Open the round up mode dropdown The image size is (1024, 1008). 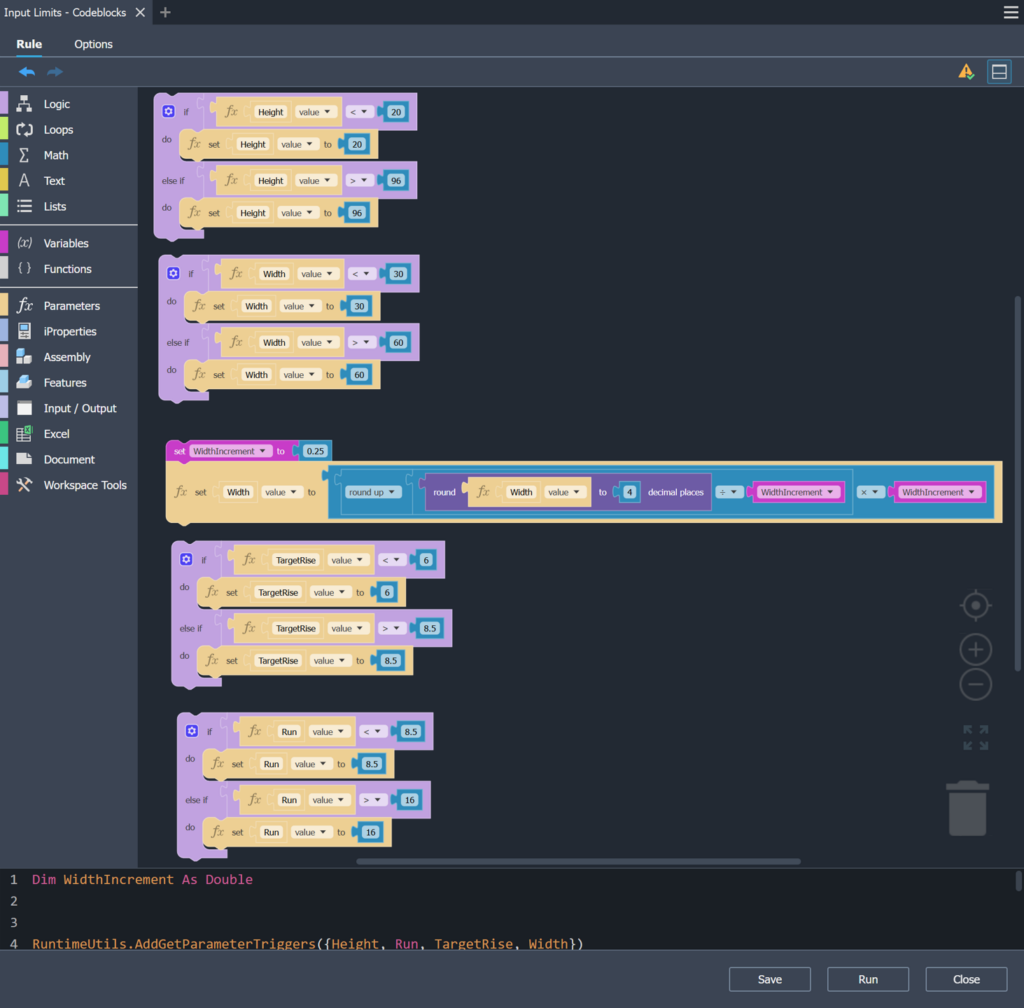click(x=371, y=492)
